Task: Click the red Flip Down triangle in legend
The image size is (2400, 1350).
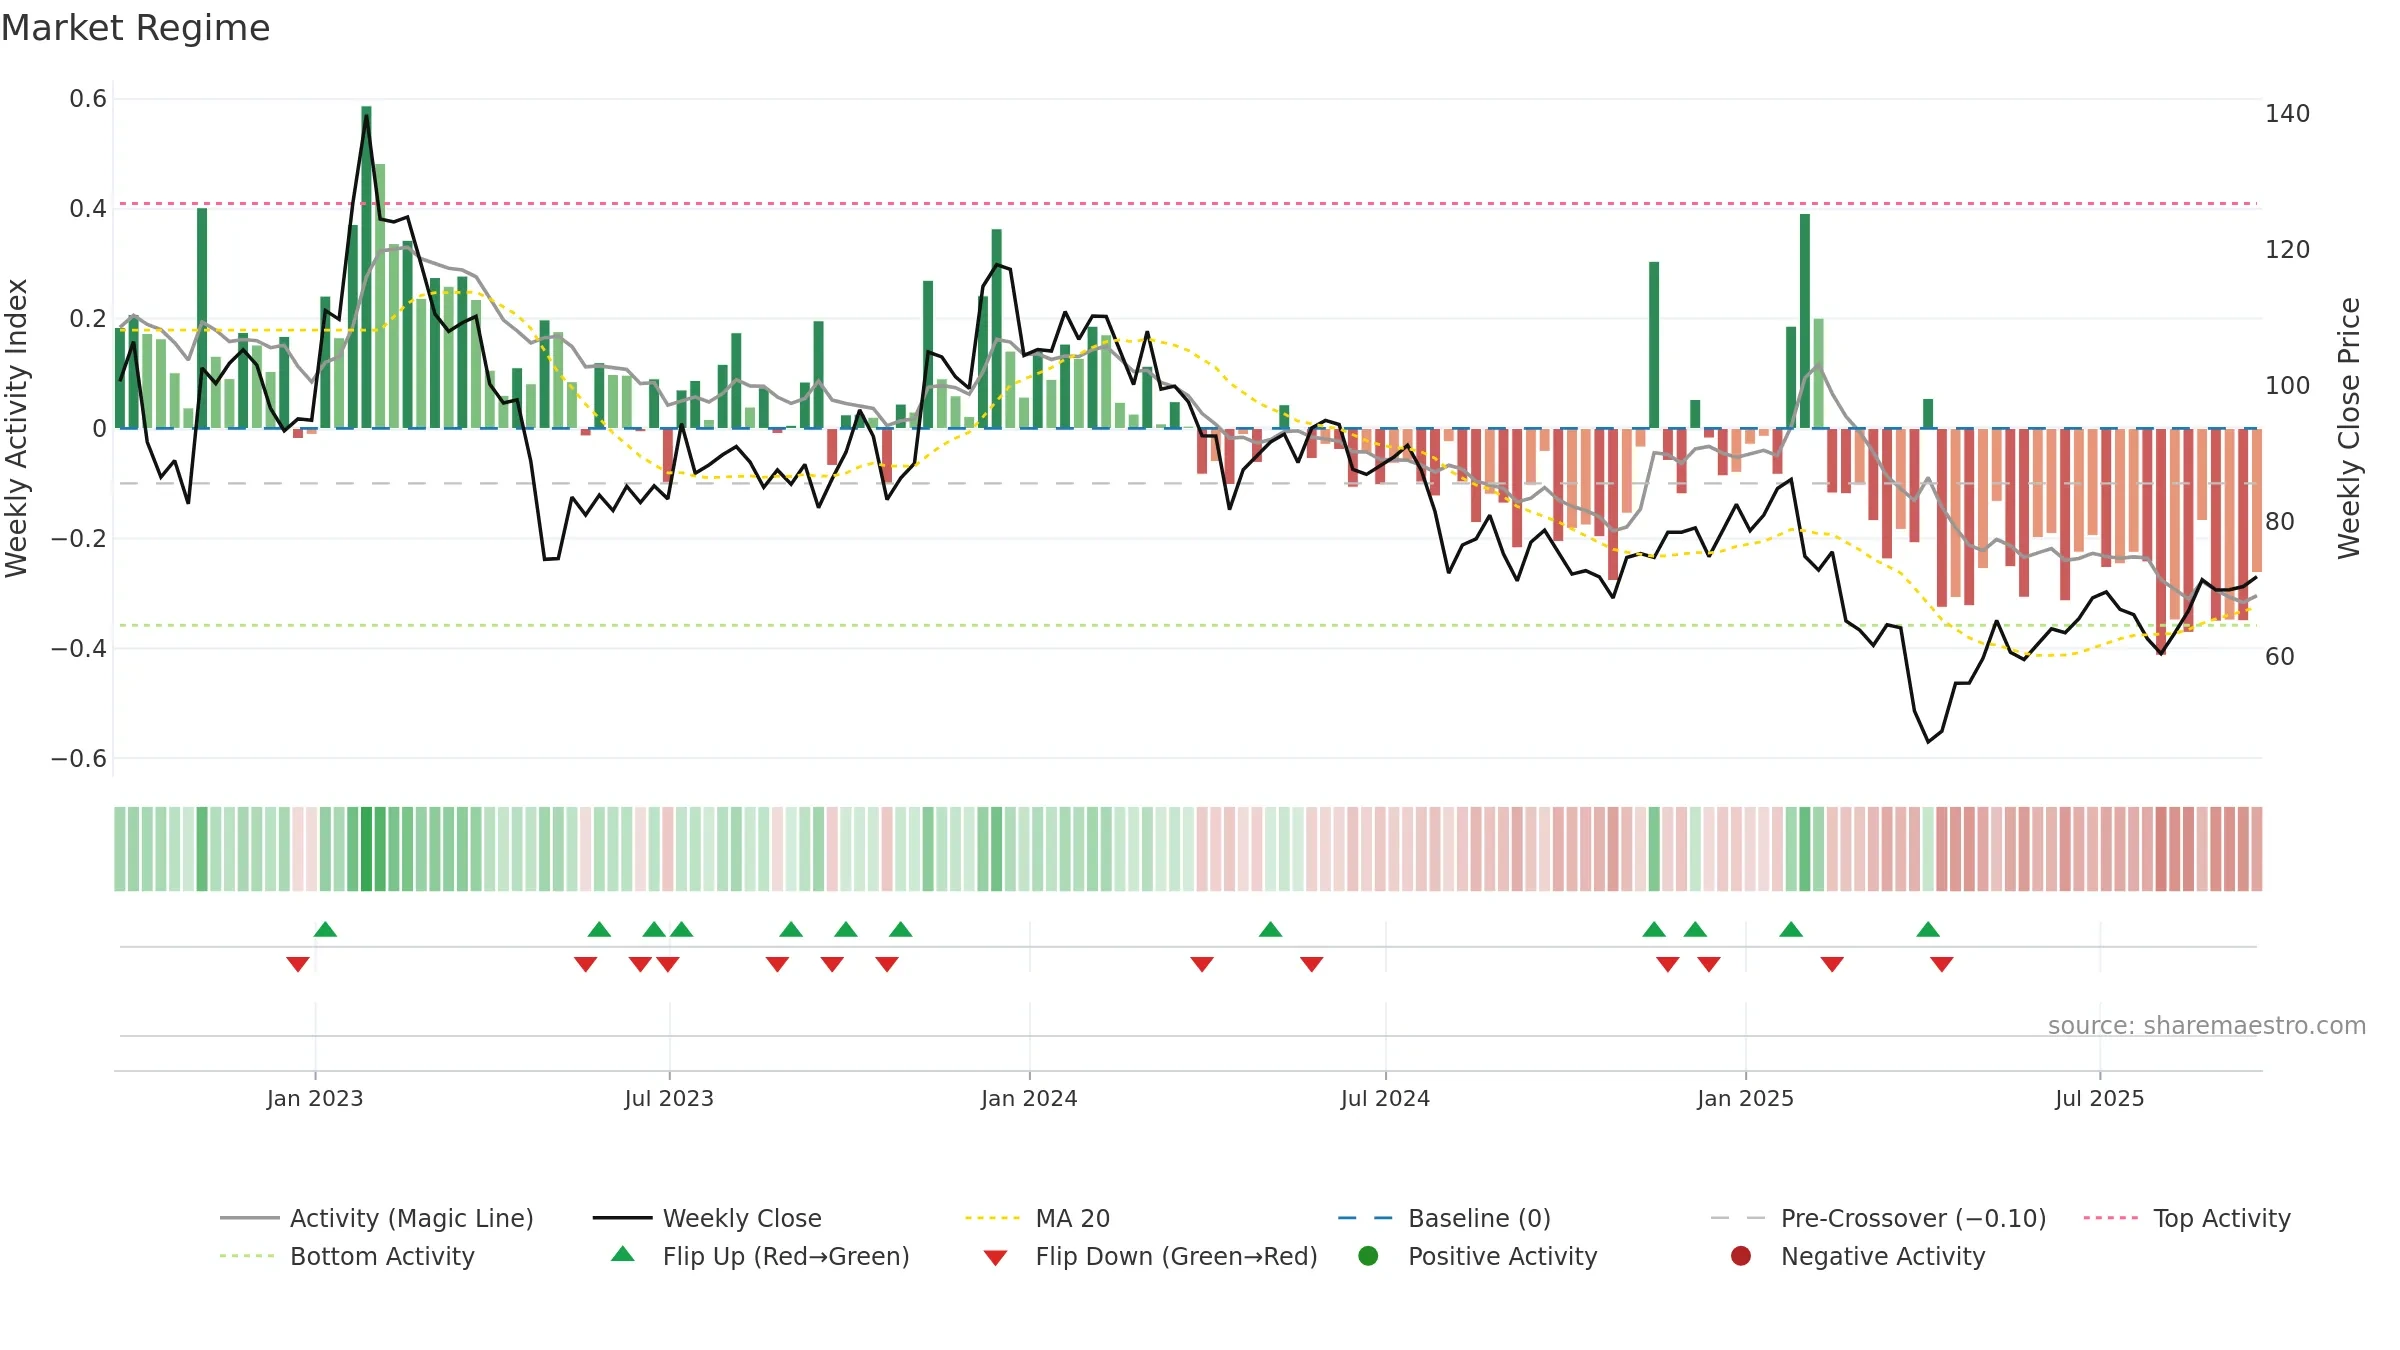Action: pos(995,1258)
